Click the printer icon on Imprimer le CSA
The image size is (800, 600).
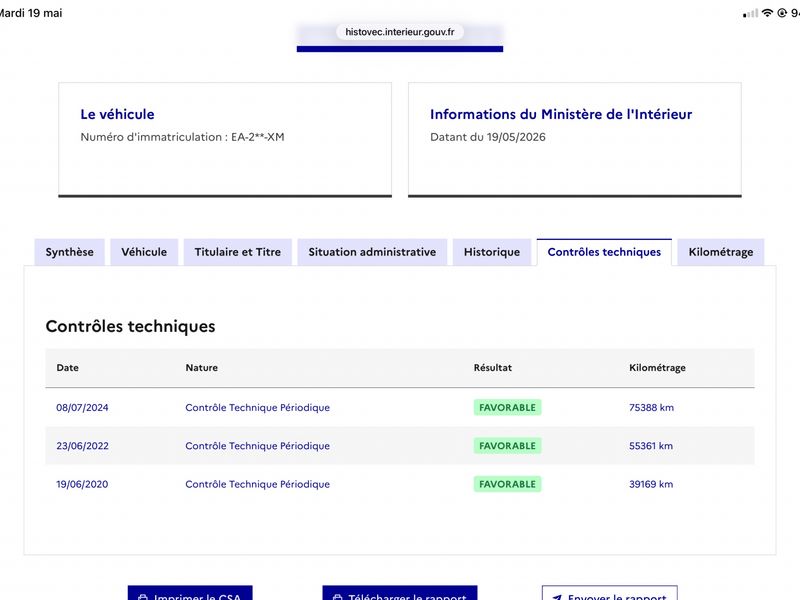[x=143, y=597]
